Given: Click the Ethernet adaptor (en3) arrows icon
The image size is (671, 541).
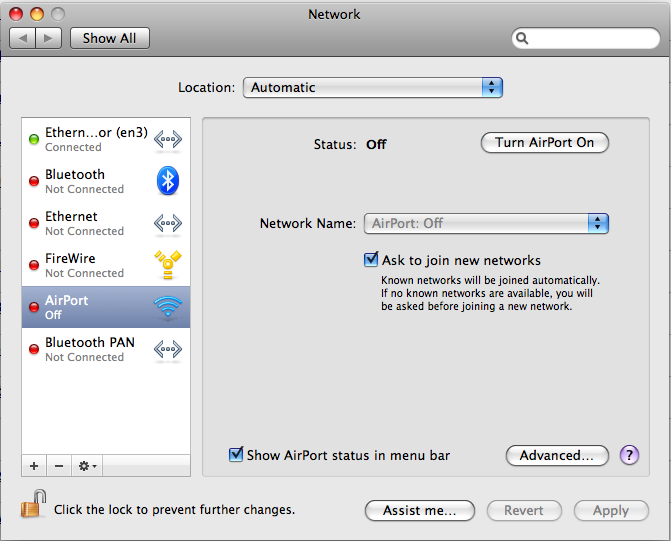Looking at the screenshot, I should click(x=168, y=140).
